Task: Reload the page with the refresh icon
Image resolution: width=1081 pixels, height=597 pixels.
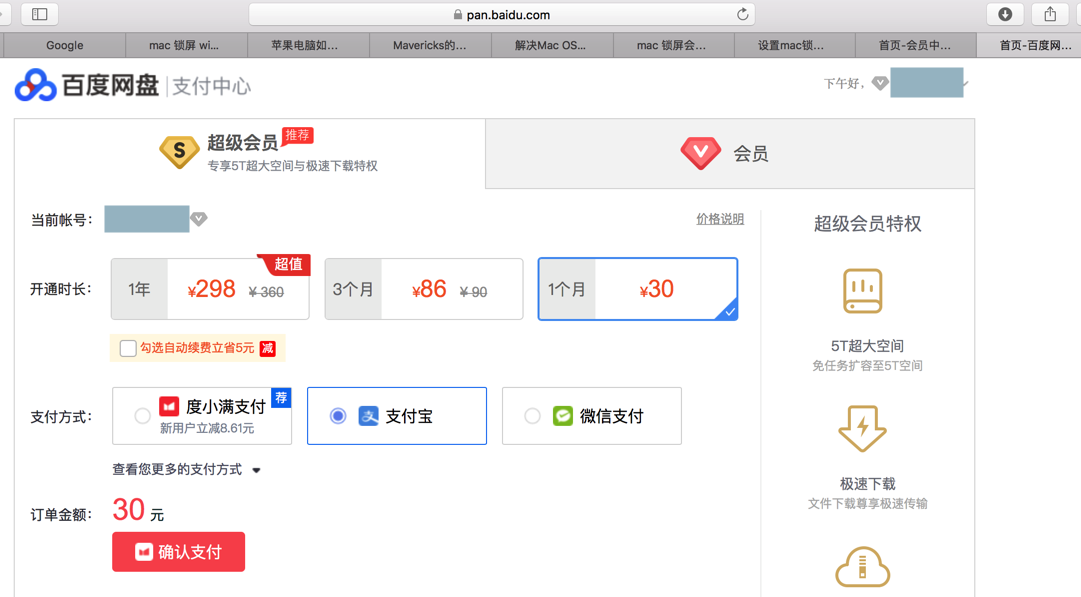Action: tap(742, 14)
